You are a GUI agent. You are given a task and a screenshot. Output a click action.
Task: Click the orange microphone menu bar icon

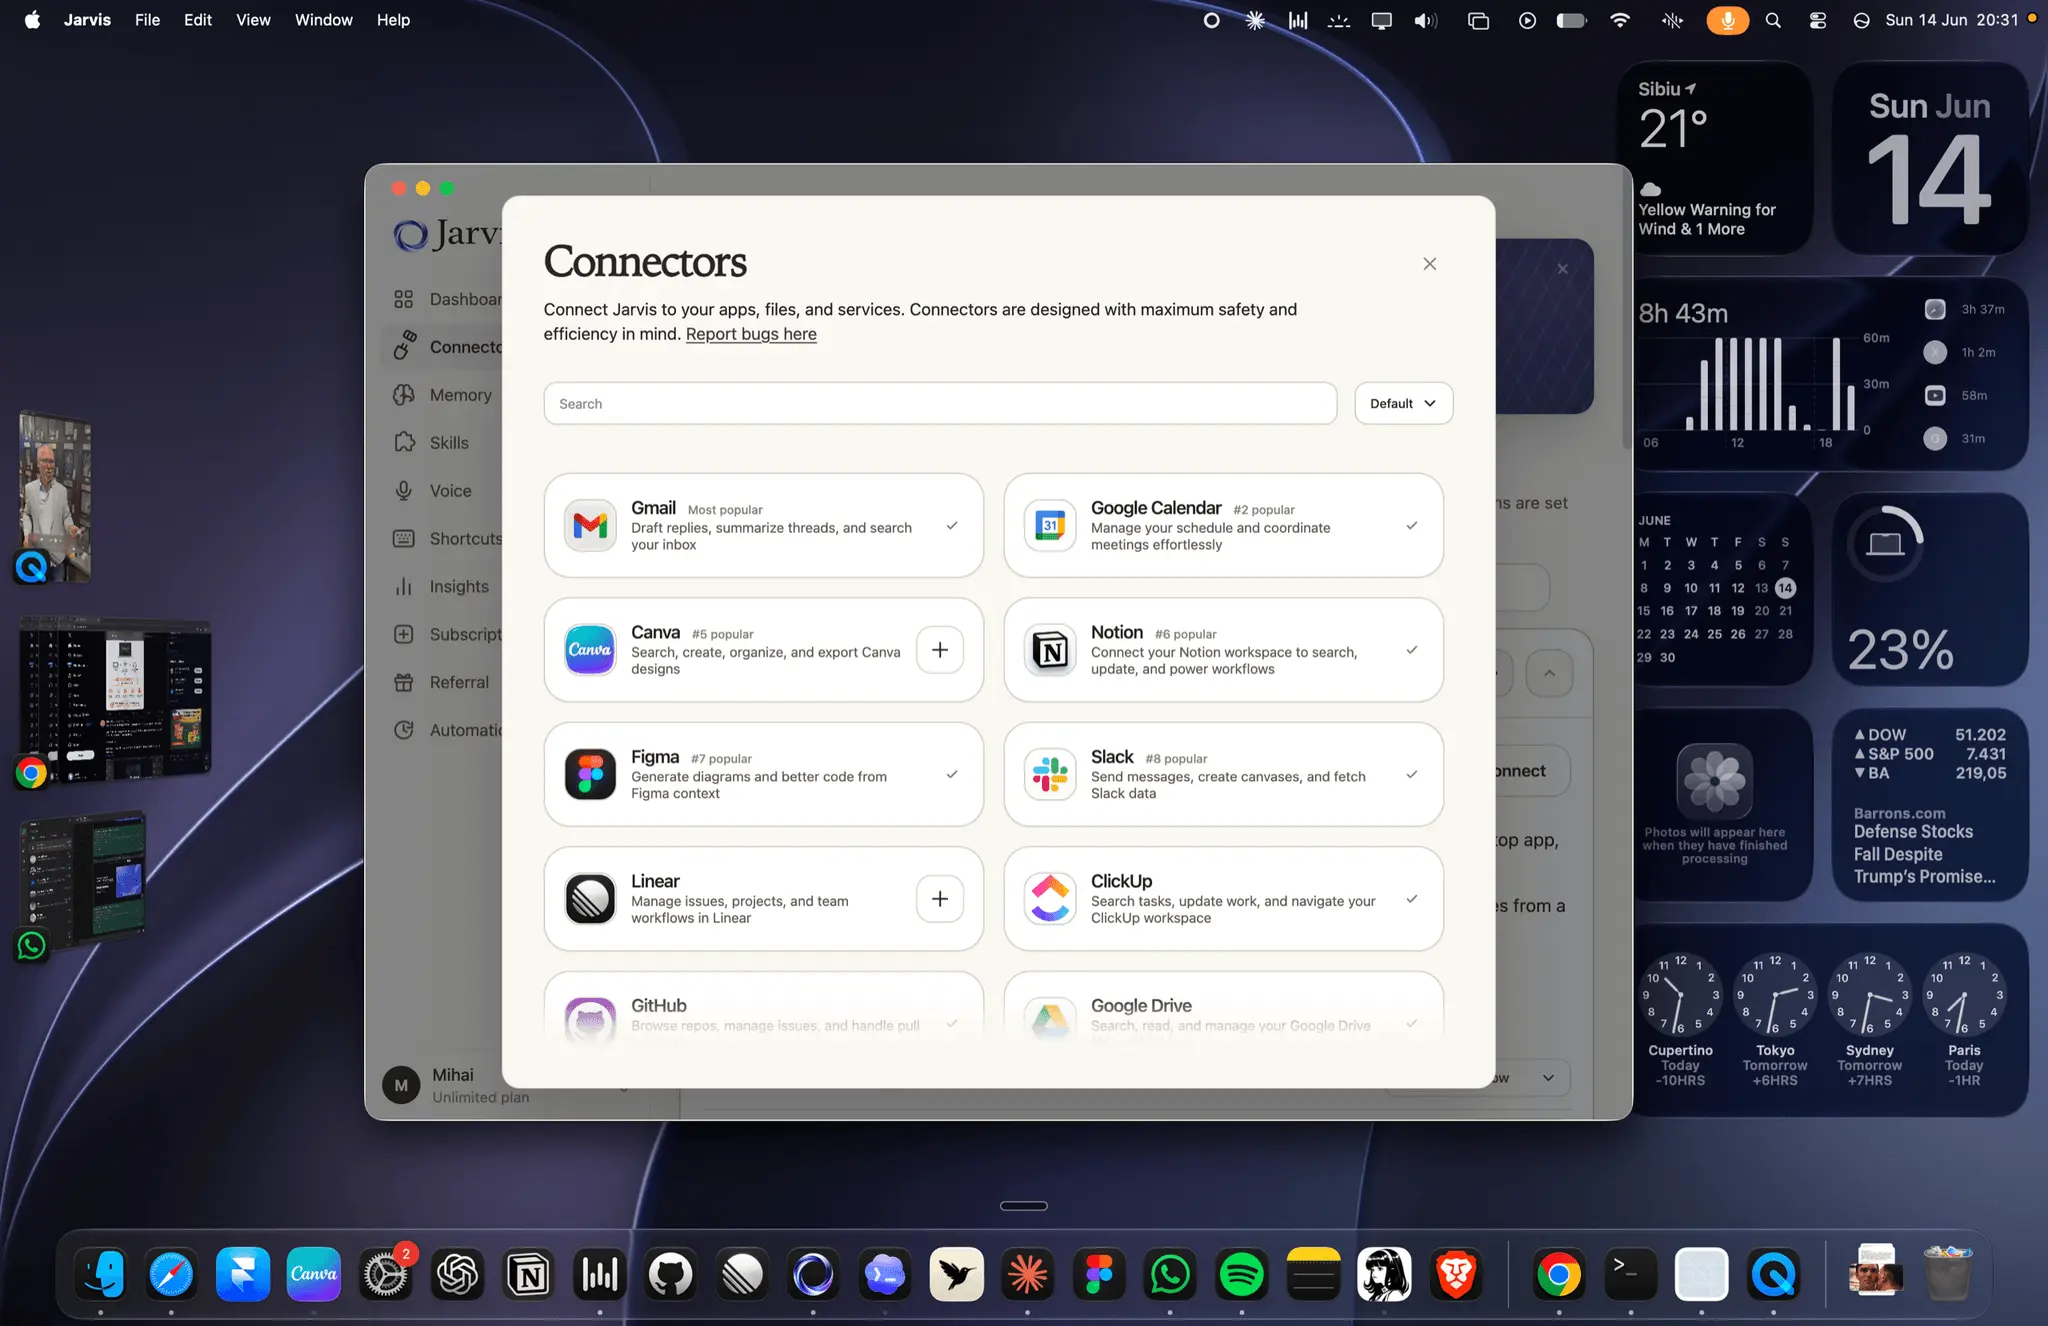(1727, 20)
